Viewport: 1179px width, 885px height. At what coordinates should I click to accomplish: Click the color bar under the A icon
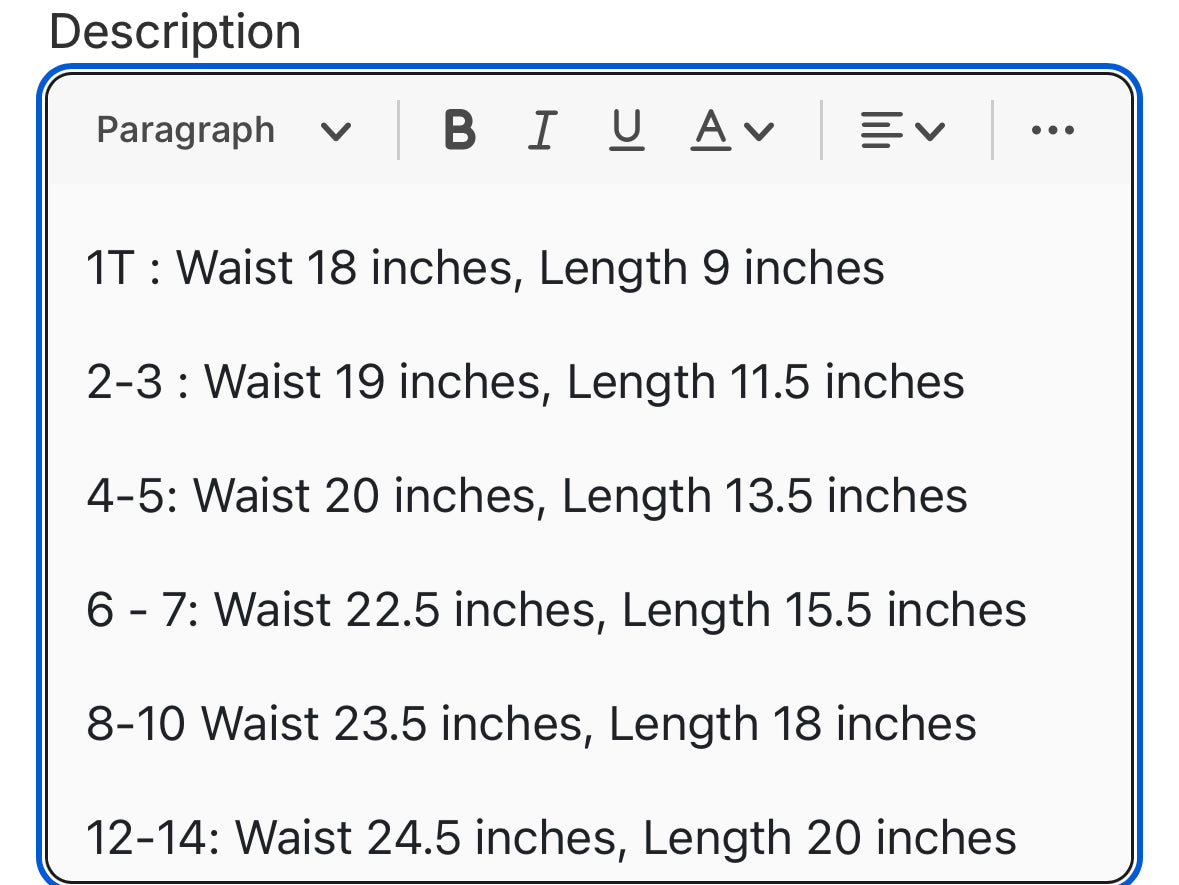tap(710, 150)
